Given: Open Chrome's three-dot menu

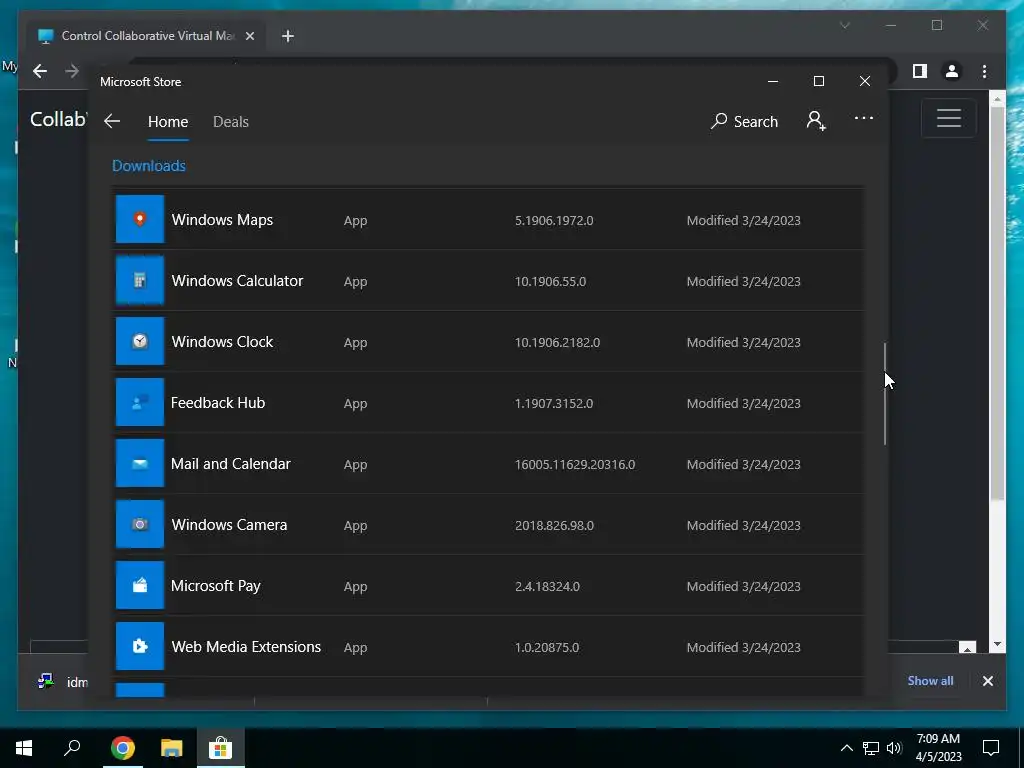Looking at the screenshot, I should 984,71.
